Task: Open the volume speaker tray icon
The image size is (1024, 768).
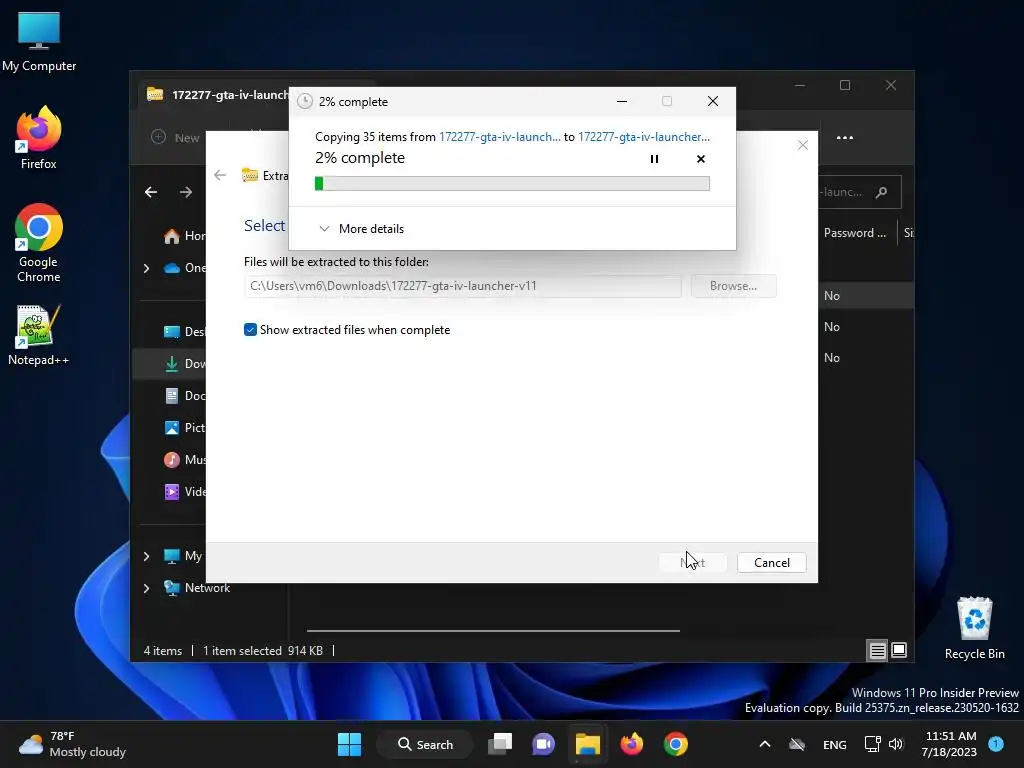Action: click(x=896, y=744)
